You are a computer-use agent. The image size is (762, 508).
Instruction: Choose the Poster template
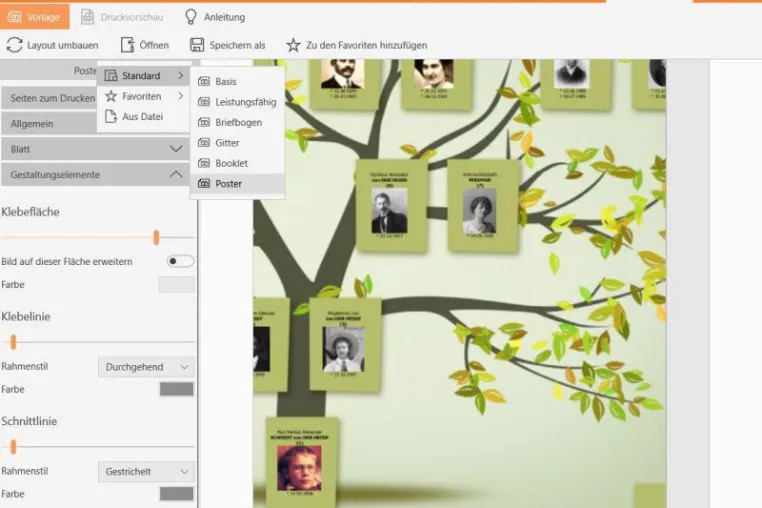click(237, 184)
